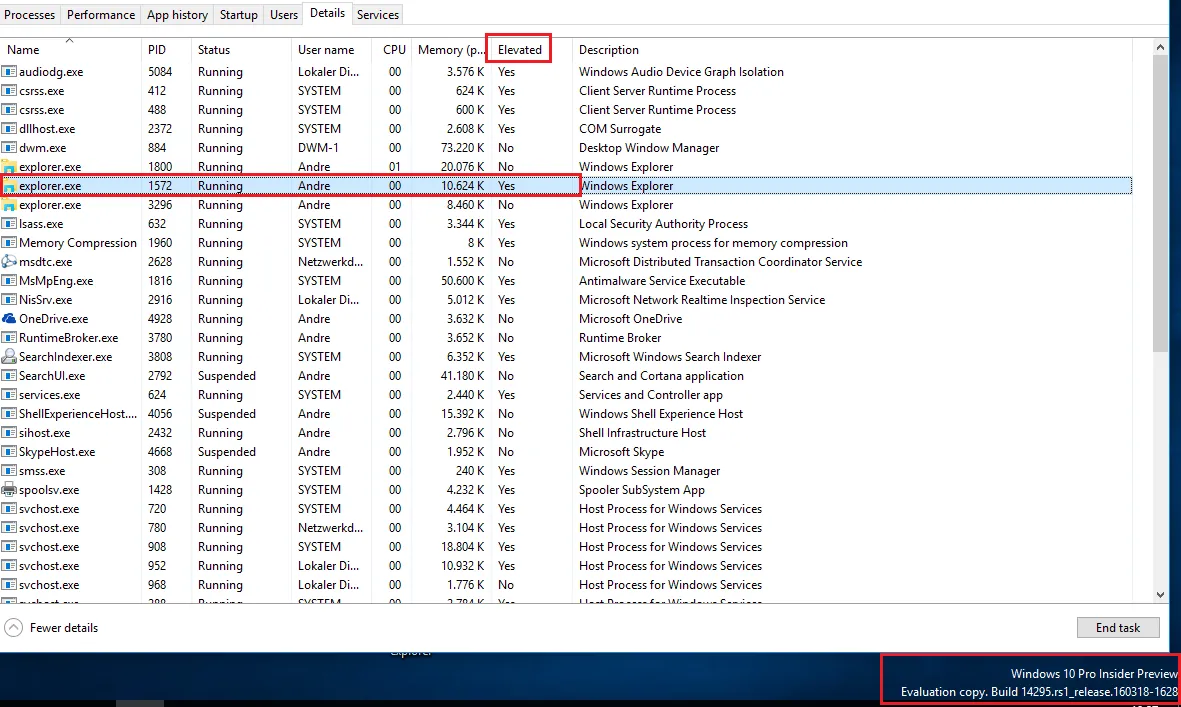Image resolution: width=1181 pixels, height=707 pixels.
Task: Click folder icon of explorer.exe PID 3296
Action: pyautogui.click(x=9, y=205)
